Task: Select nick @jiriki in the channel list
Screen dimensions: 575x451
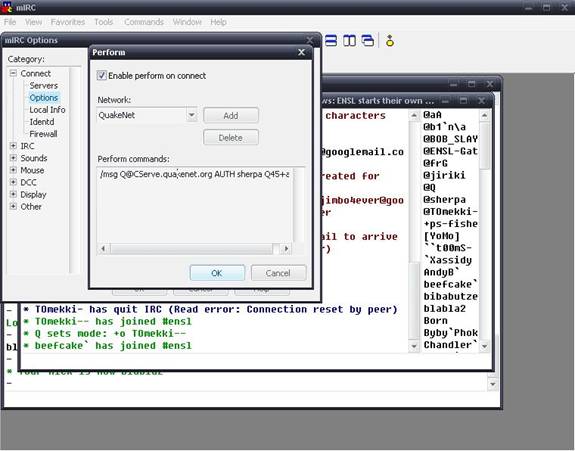Action: tap(444, 175)
